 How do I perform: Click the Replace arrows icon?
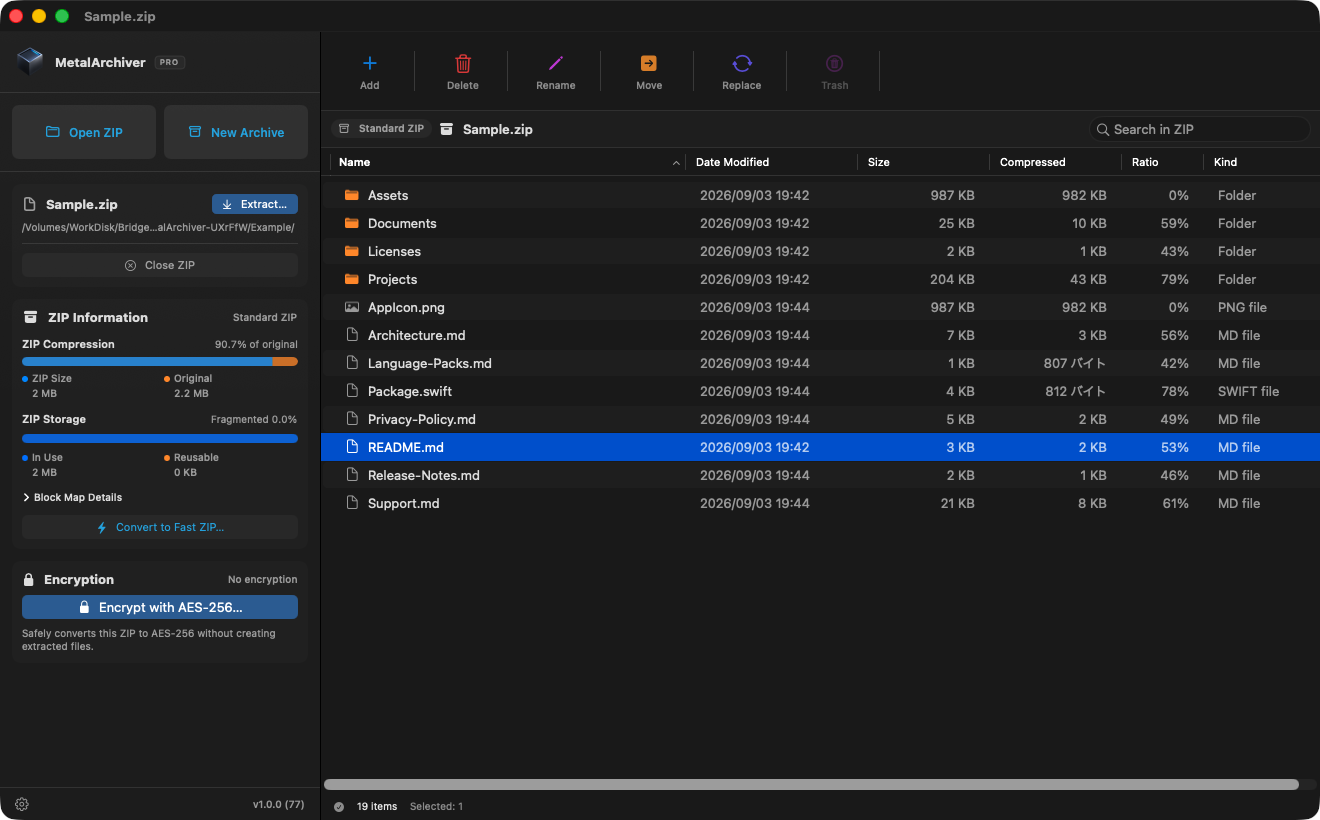(x=742, y=63)
